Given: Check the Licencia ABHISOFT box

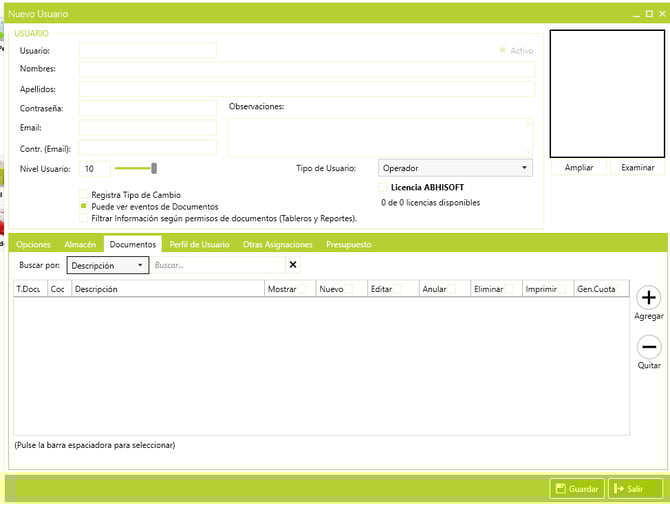Looking at the screenshot, I should [384, 187].
